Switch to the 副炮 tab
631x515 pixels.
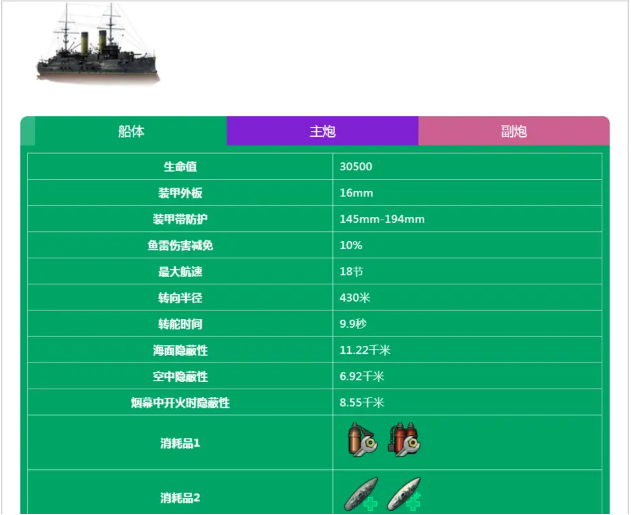[514, 131]
